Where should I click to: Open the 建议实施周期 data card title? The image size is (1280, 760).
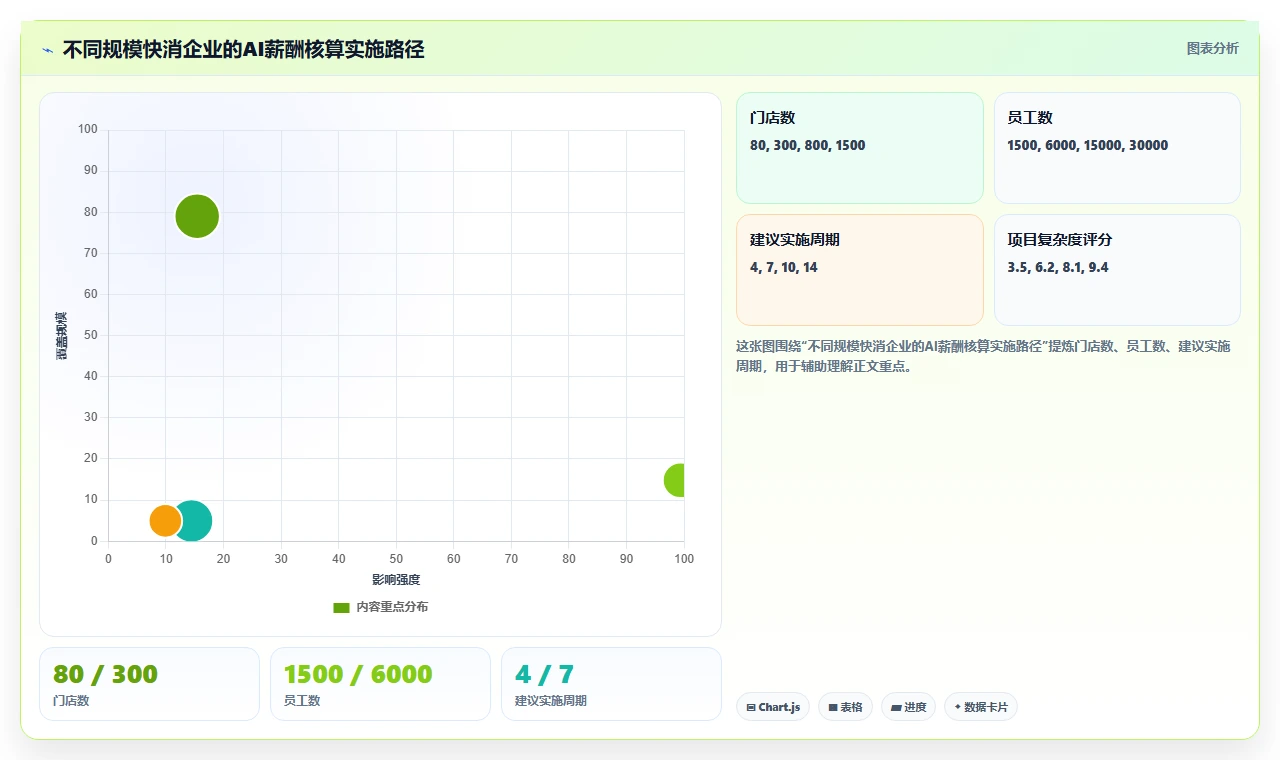click(x=795, y=240)
